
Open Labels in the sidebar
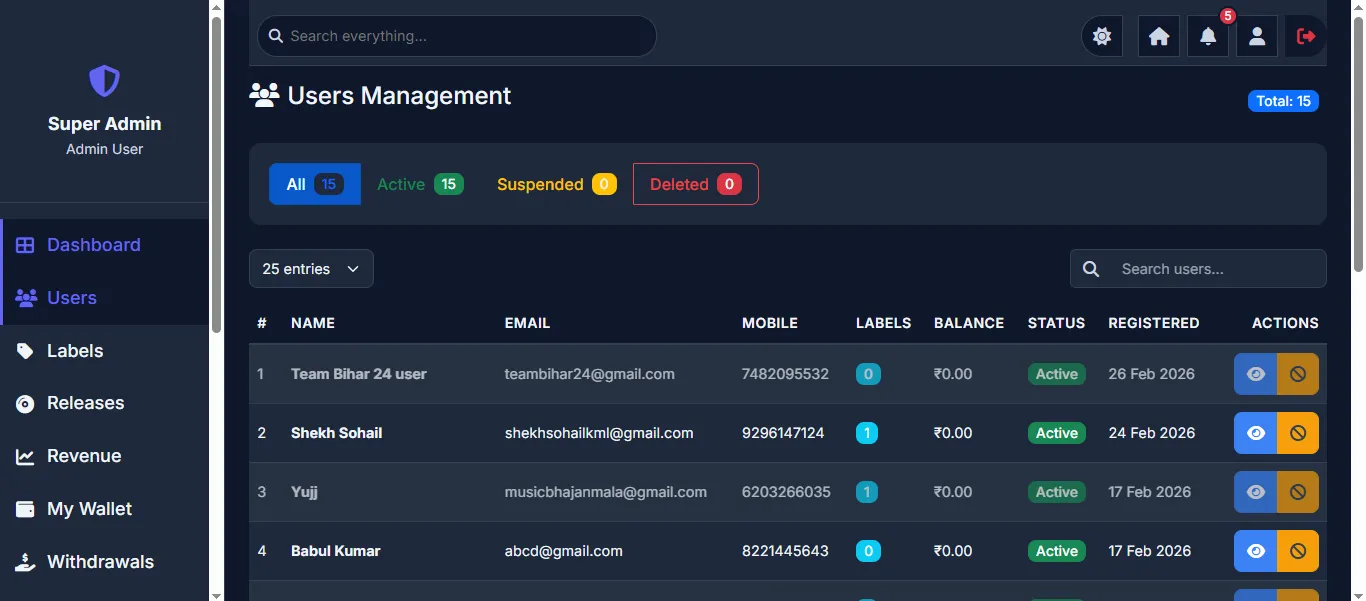[105, 351]
